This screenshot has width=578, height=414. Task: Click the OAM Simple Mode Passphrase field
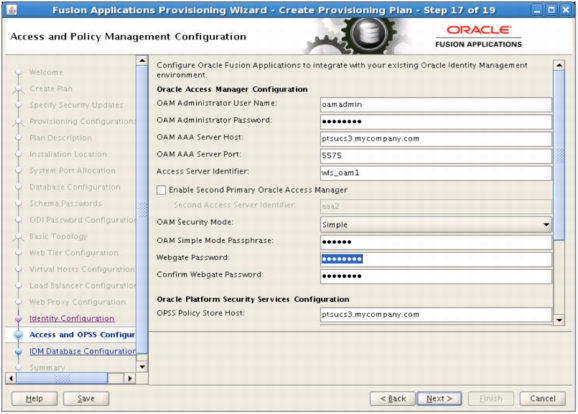pyautogui.click(x=436, y=242)
